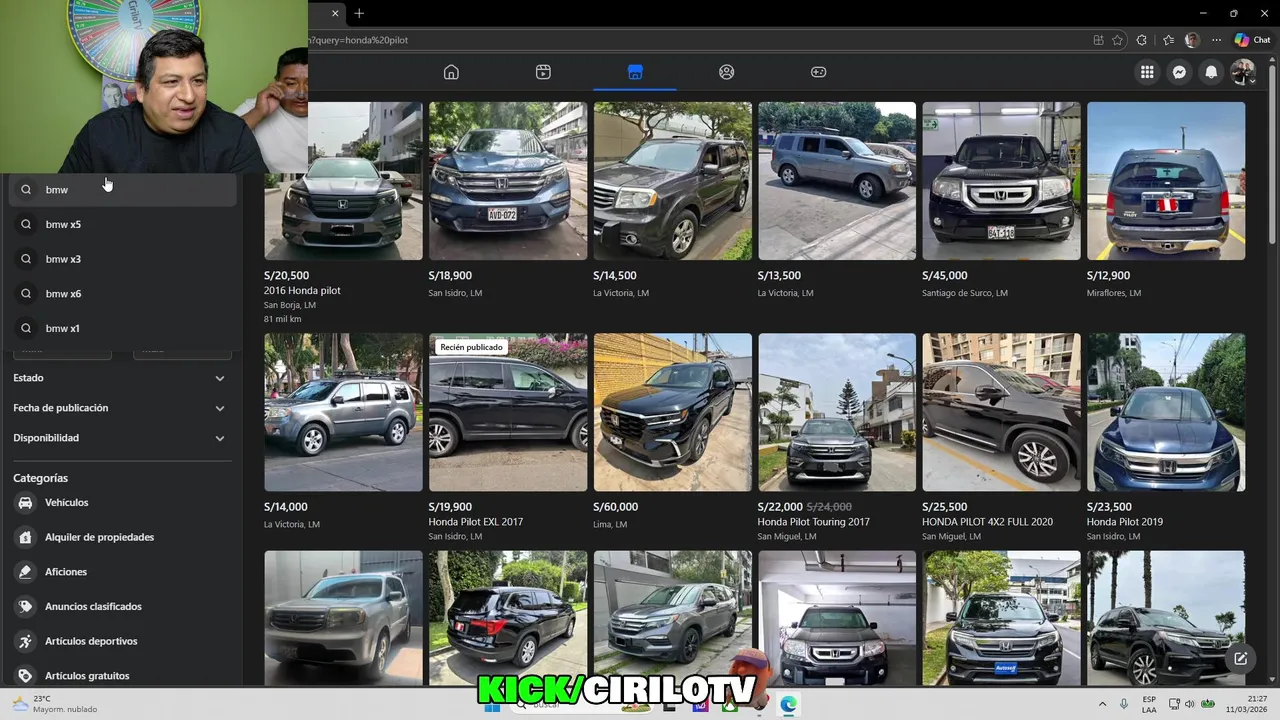The height and width of the screenshot is (720, 1280).
Task: Select the "bmw x3" search suggestion
Action: [x=123, y=259]
